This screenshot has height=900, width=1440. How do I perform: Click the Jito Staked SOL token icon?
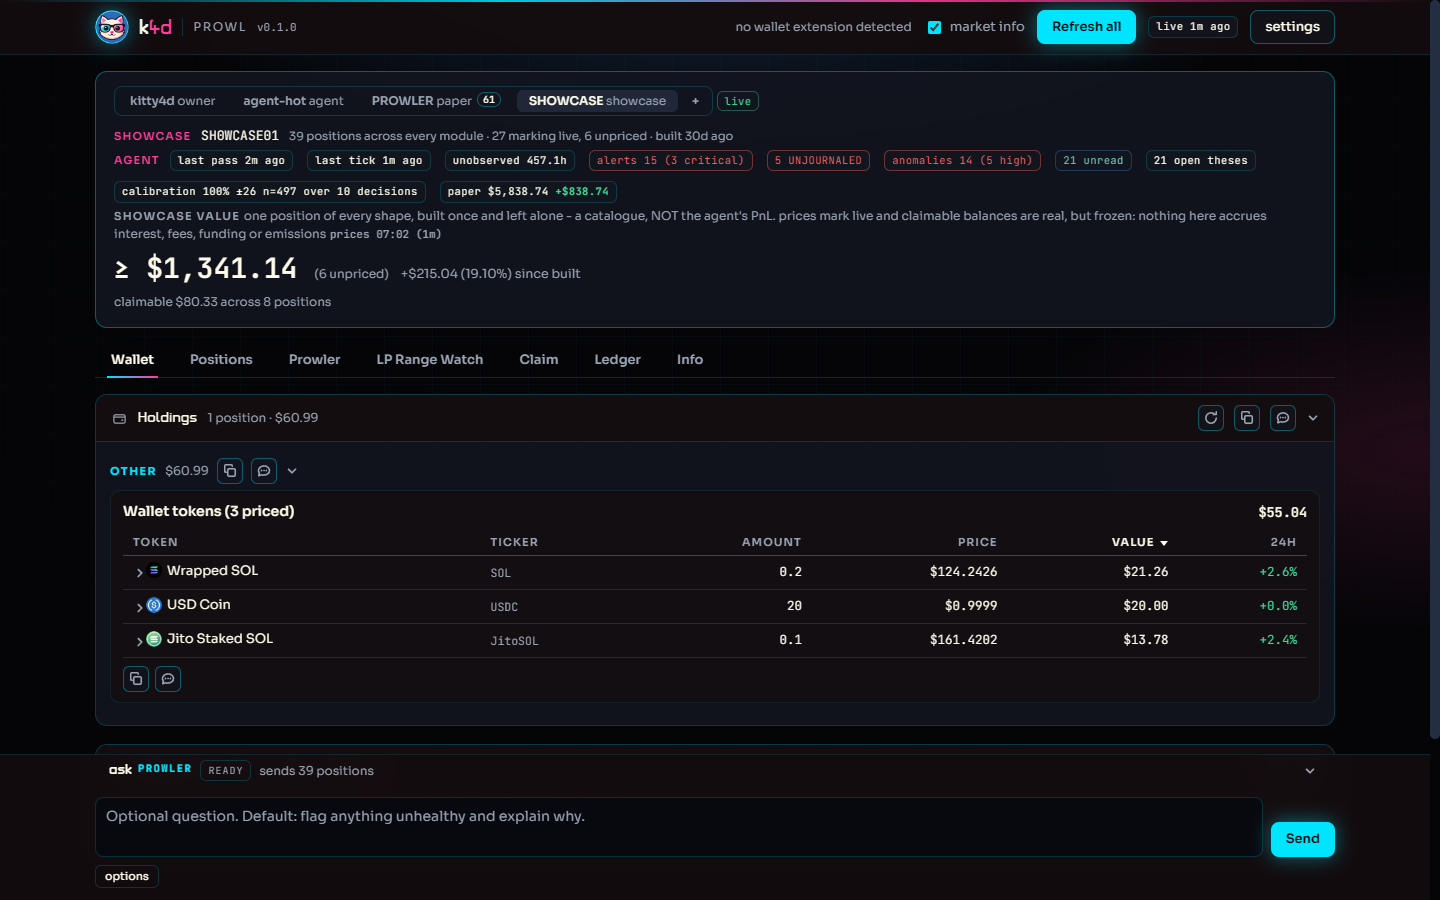tap(154, 639)
